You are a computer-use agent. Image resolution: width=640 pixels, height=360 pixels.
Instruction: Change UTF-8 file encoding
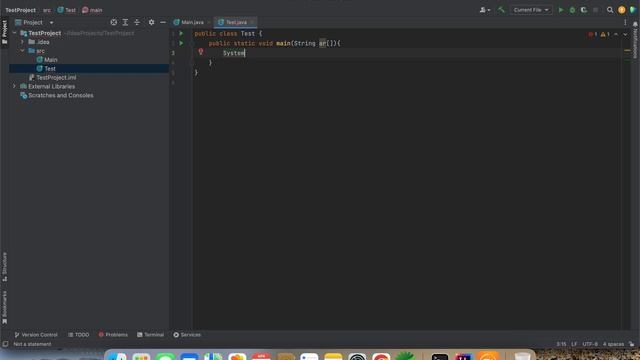(x=590, y=344)
